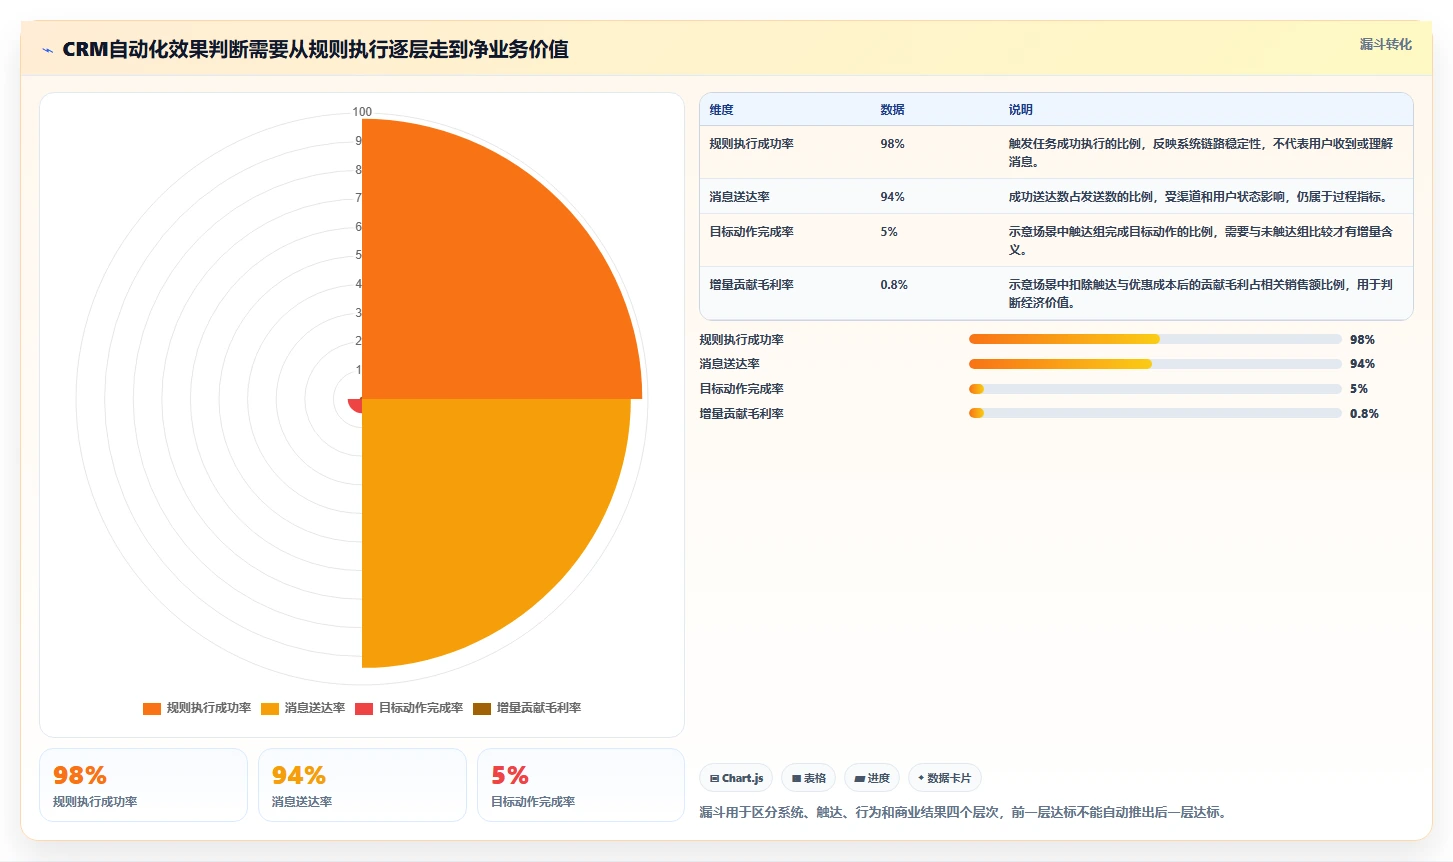Select the 表格 chip
1453x862 pixels.
tap(809, 778)
